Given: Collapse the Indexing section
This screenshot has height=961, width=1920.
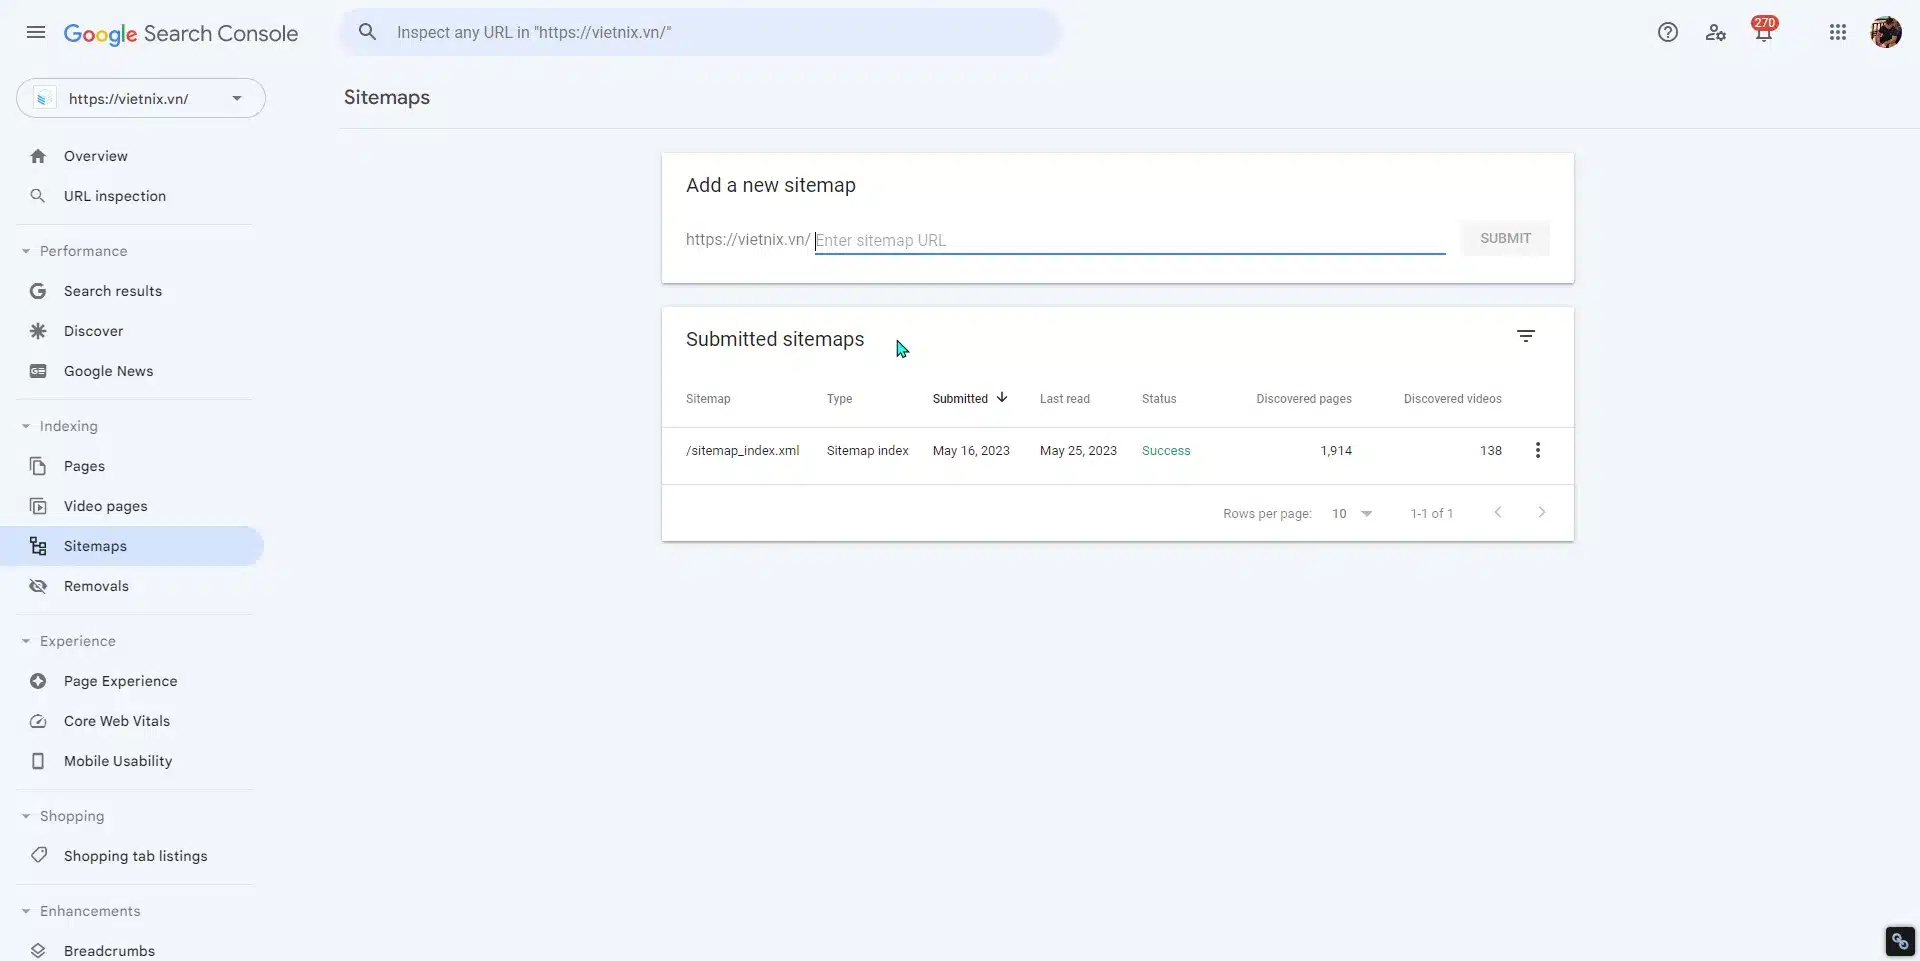Looking at the screenshot, I should [26, 426].
